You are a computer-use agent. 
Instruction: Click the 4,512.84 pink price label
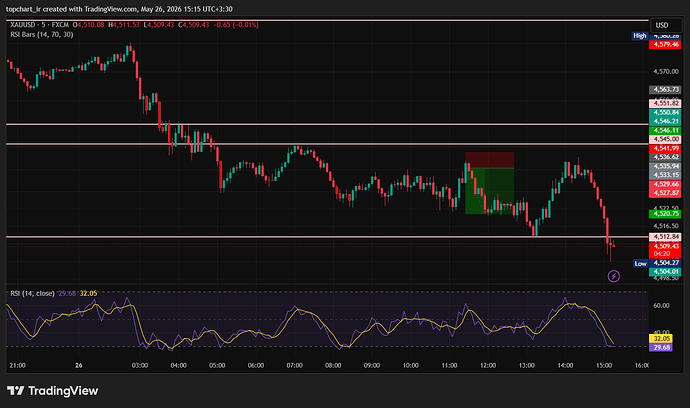(665, 237)
